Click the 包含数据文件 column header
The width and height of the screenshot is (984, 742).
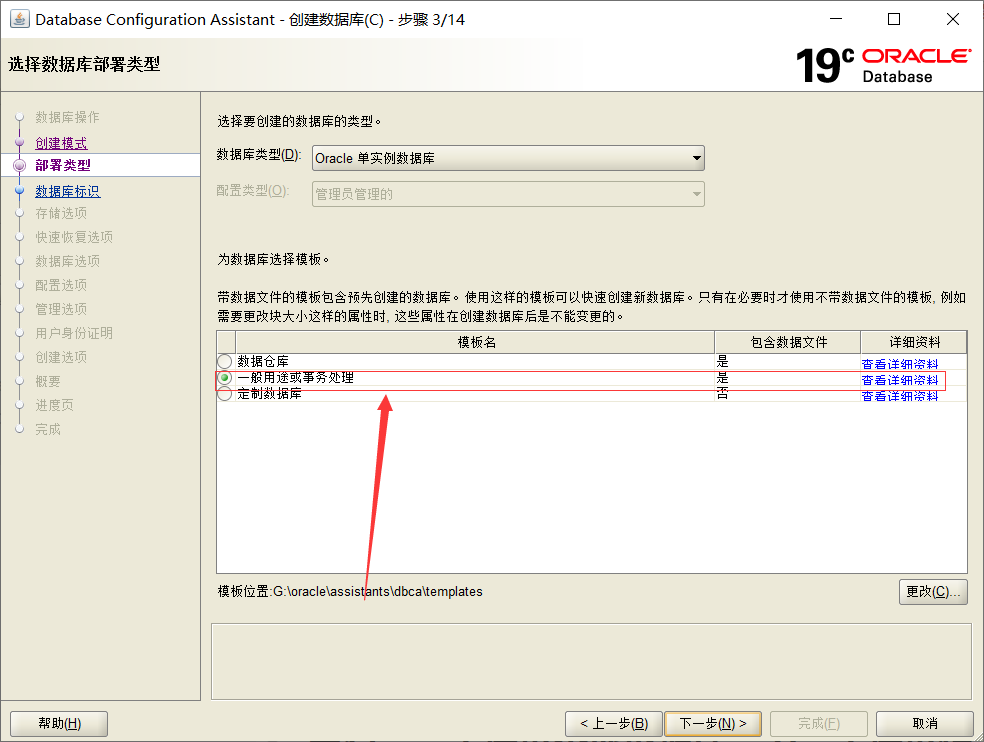pos(788,342)
